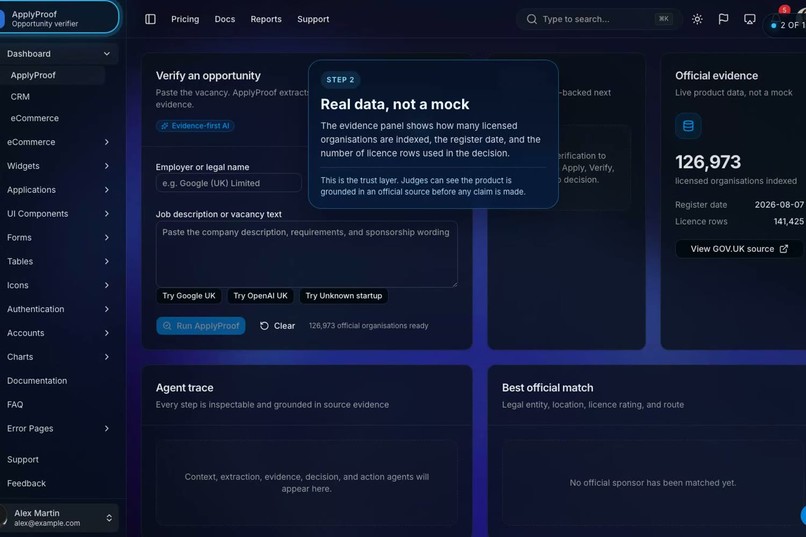806x537 pixels.
Task: Click the Register date value 2026-08-07
Action: (779, 205)
